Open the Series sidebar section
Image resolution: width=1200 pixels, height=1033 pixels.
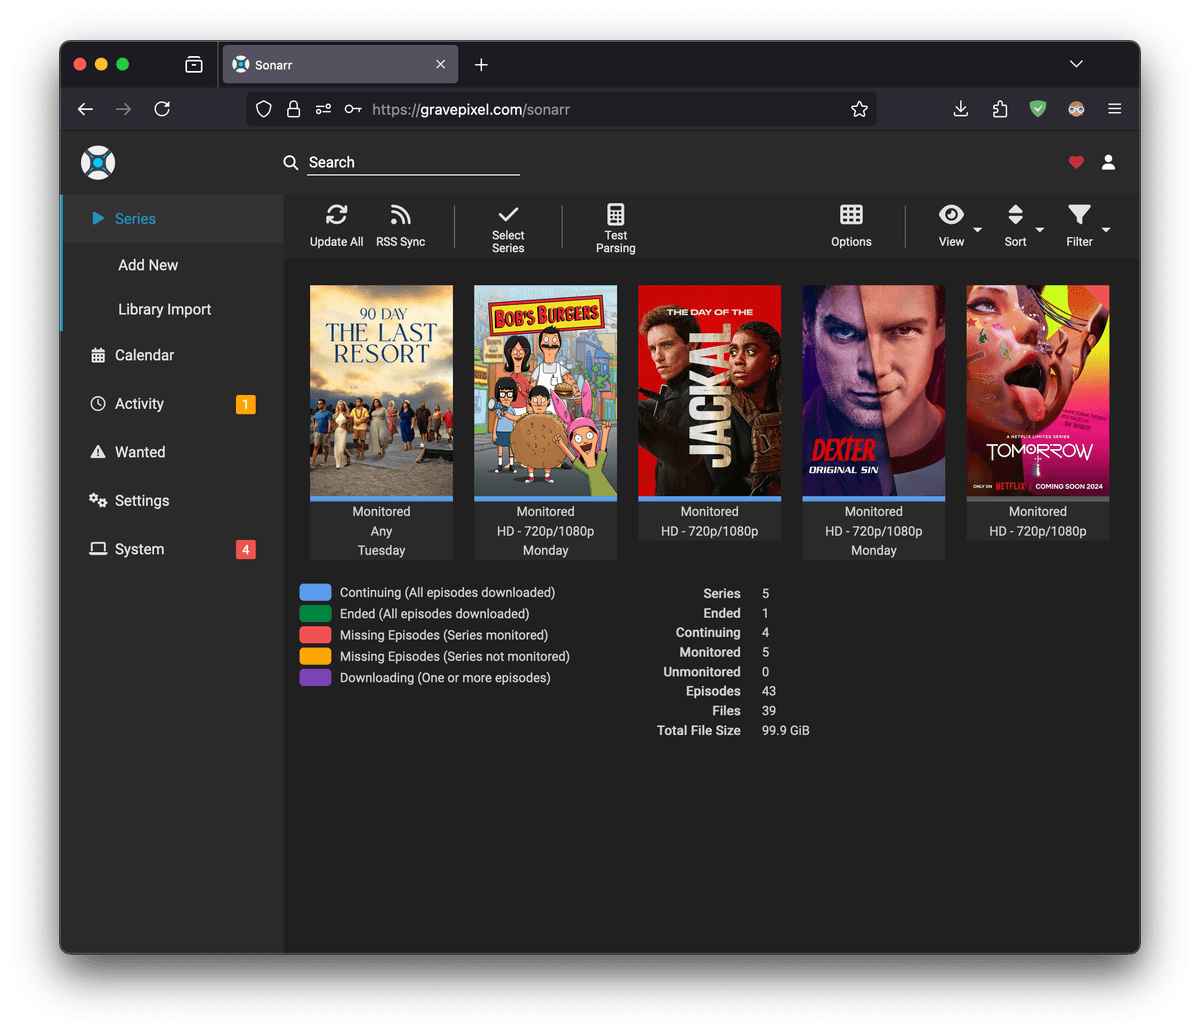pos(173,219)
